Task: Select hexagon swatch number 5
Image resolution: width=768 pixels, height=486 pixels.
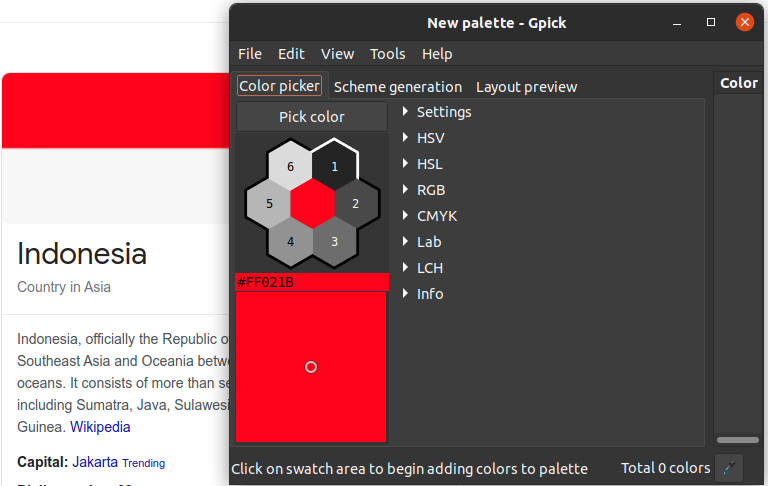Action: pyautogui.click(x=269, y=203)
